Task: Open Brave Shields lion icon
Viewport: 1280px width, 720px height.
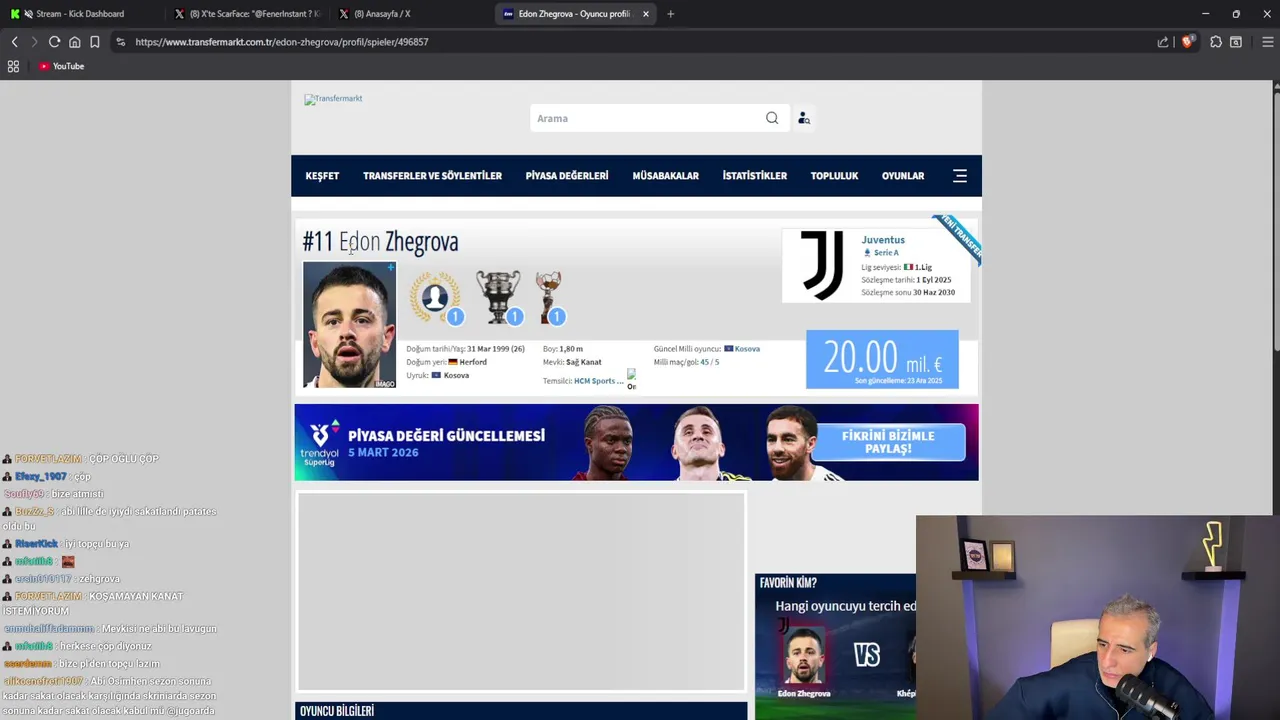Action: coord(1187,42)
